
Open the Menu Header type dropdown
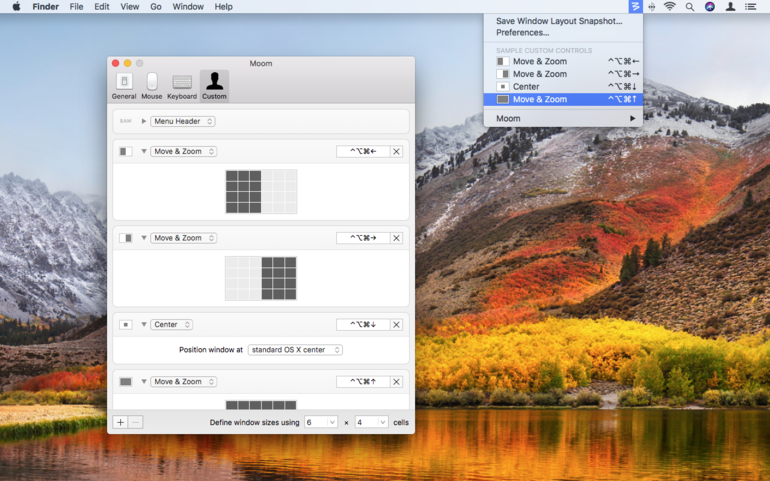183,121
